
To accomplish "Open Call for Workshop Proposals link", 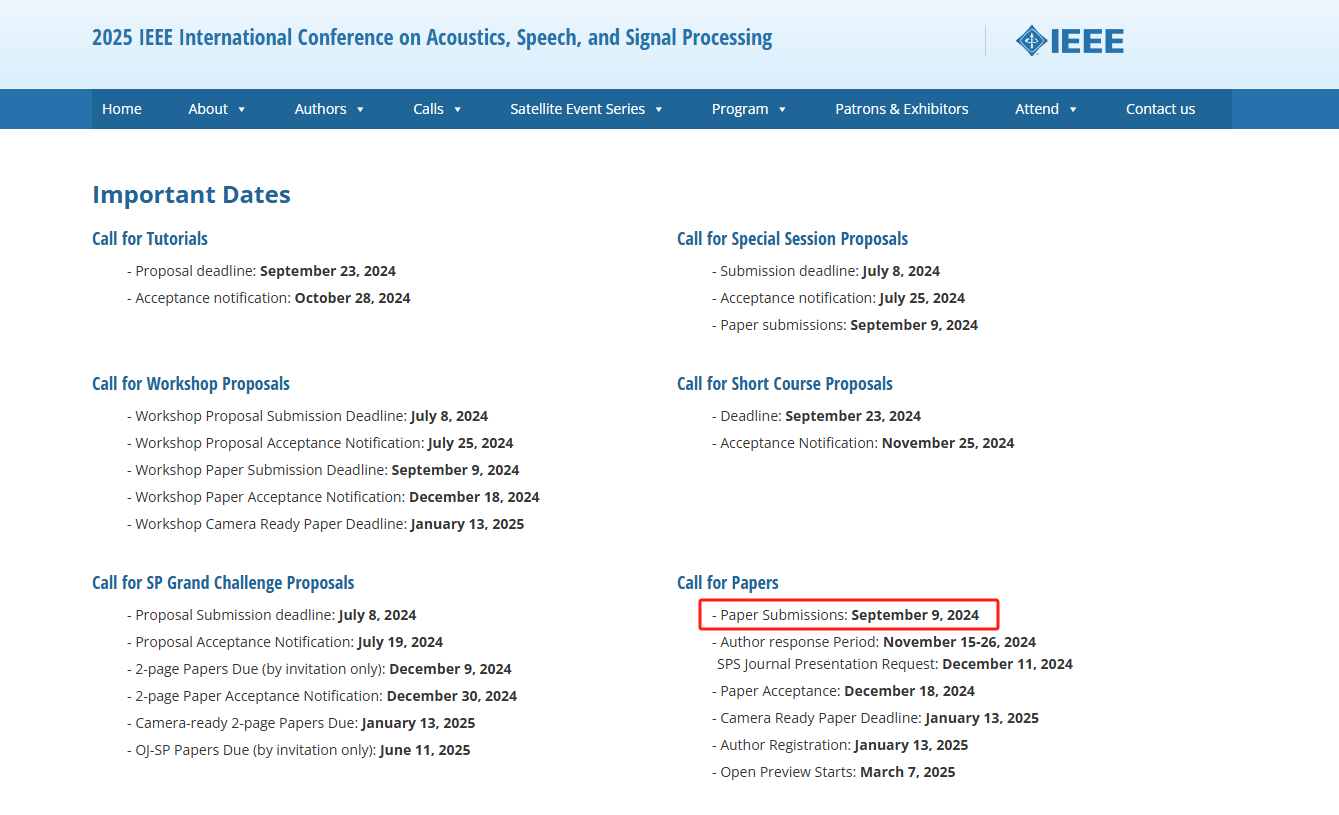I will click(191, 384).
